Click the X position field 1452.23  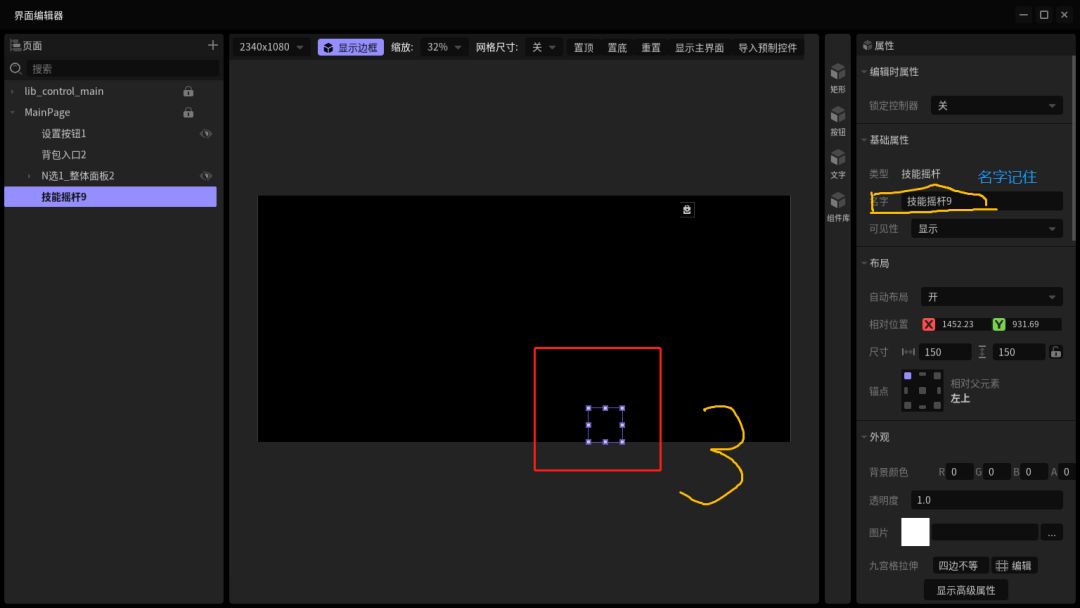(x=962, y=324)
